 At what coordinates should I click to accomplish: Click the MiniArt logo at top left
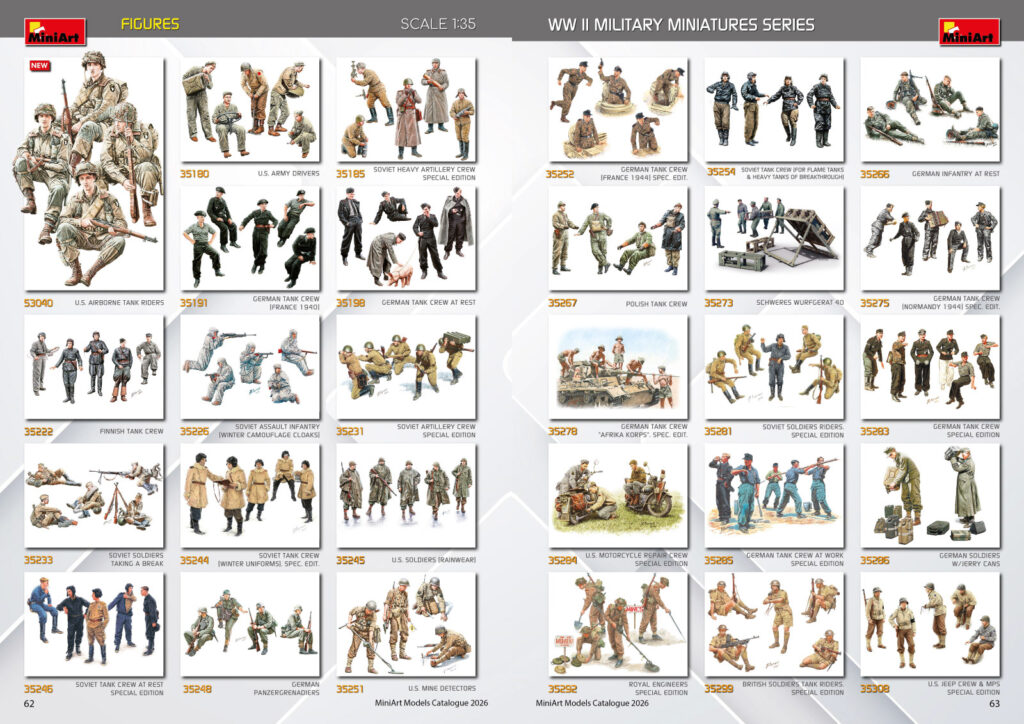[55, 32]
